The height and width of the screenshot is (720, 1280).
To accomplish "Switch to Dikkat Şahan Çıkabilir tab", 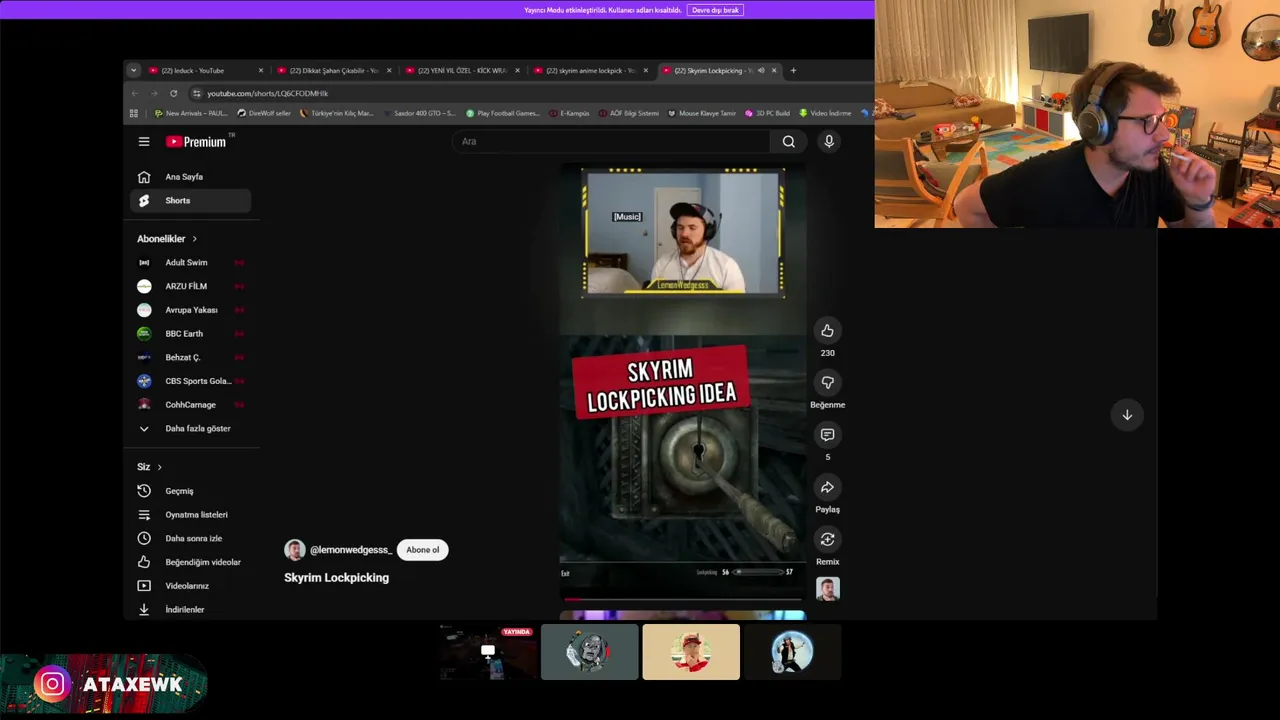I will pos(333,70).
